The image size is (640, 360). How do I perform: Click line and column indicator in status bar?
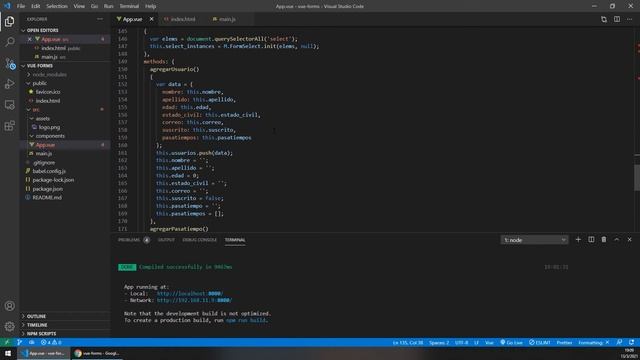[x=408, y=342]
